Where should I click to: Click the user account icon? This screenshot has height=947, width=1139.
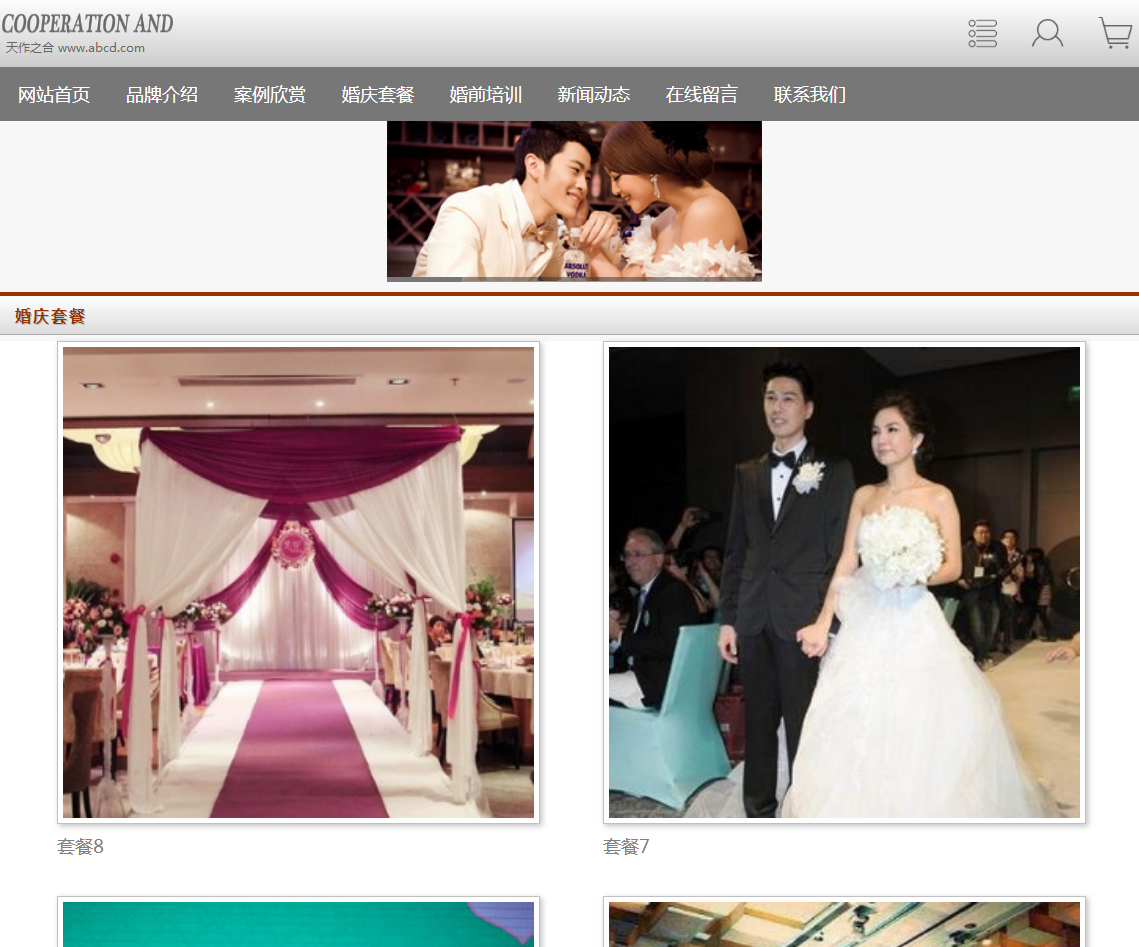coord(1047,33)
